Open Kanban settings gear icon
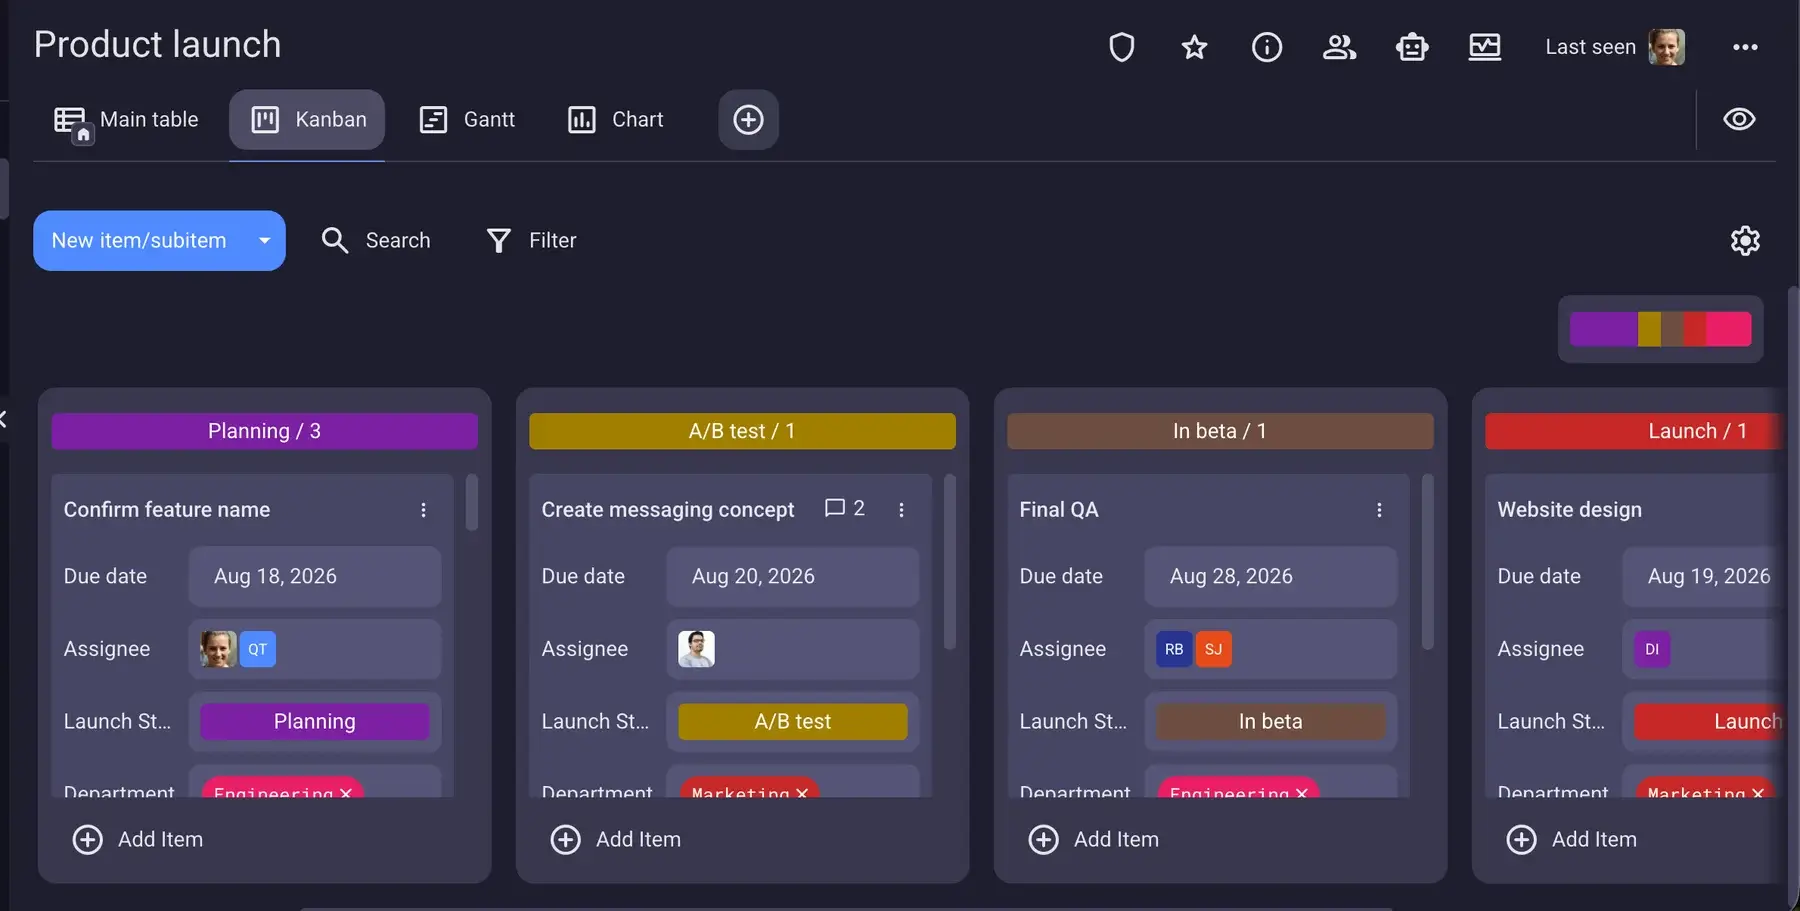Viewport: 1800px width, 911px height. click(1745, 240)
